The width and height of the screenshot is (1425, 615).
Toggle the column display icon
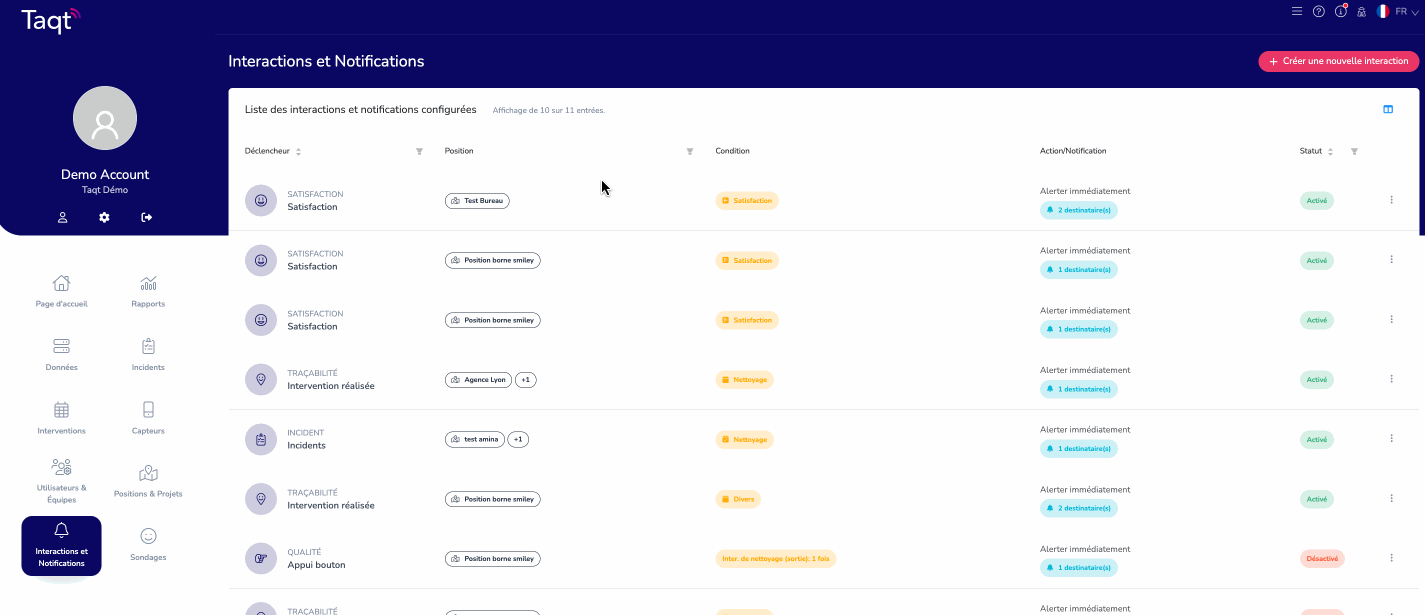click(1388, 109)
